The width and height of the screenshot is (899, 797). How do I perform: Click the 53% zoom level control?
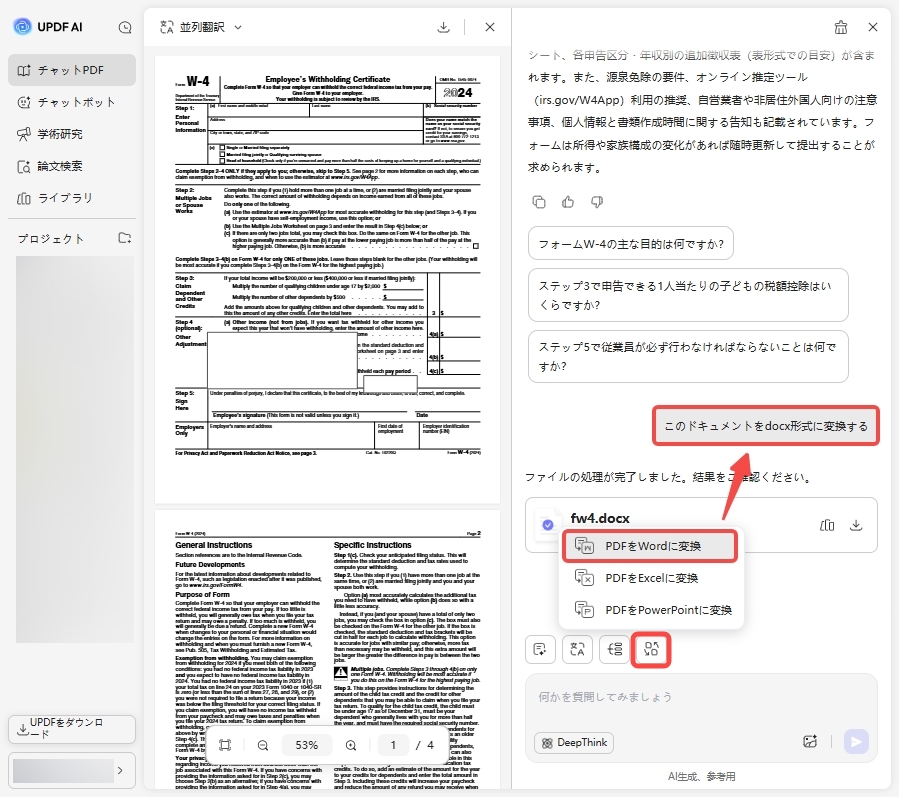[306, 745]
